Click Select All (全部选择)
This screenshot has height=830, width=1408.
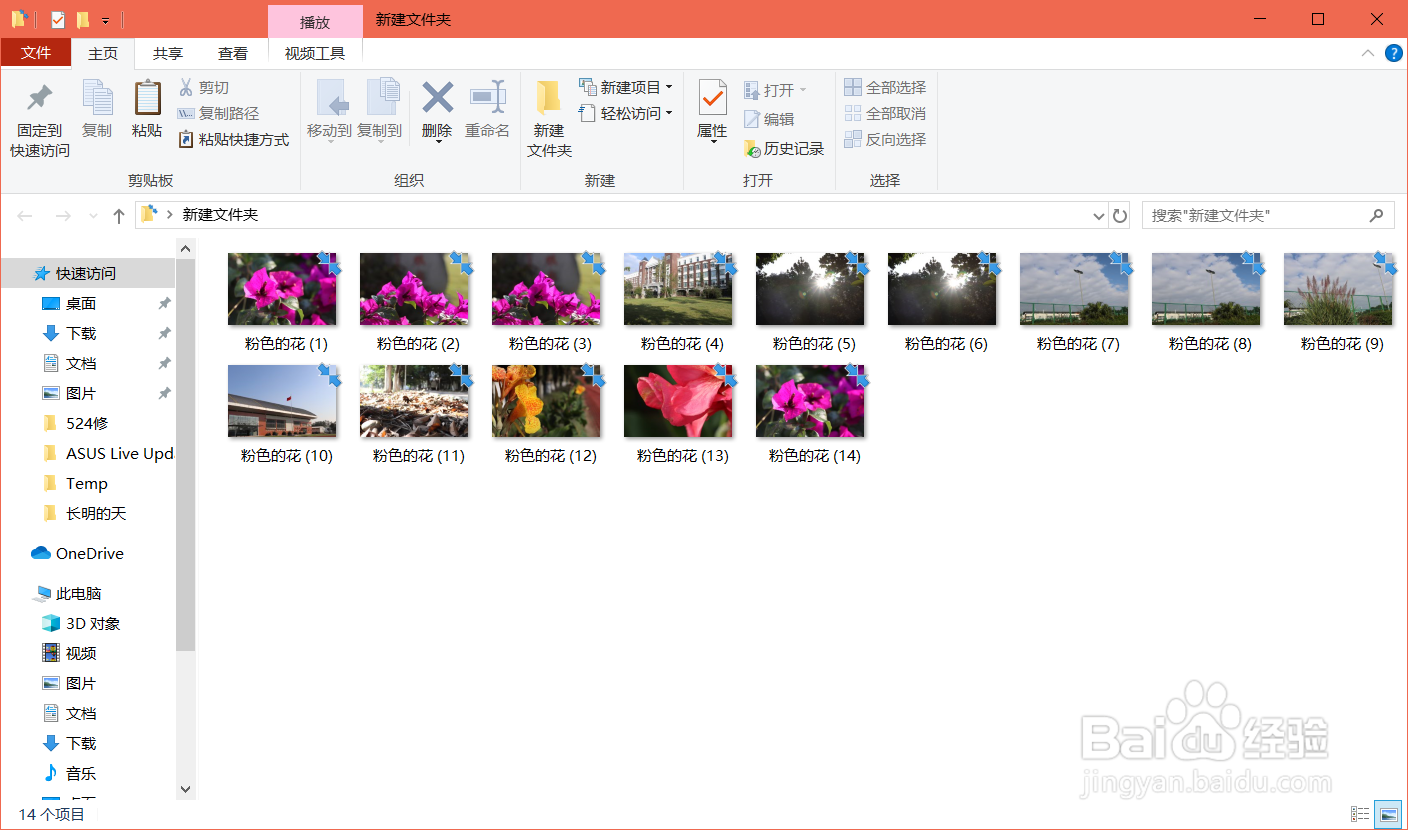coord(885,87)
